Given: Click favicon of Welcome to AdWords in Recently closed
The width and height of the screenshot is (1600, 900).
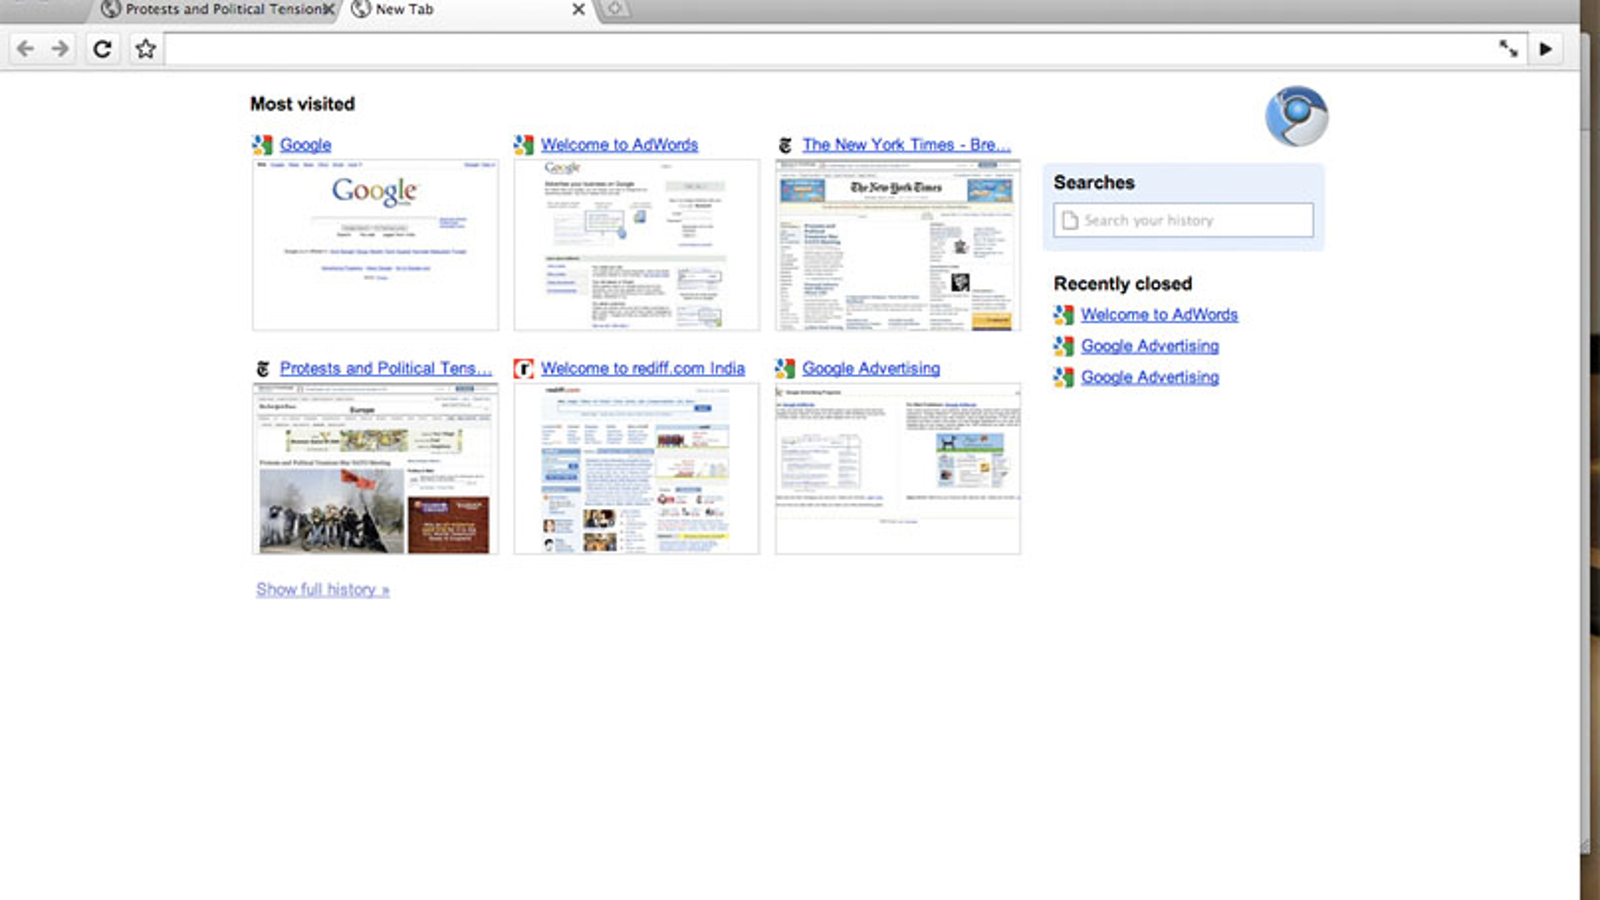Looking at the screenshot, I should (1063, 315).
